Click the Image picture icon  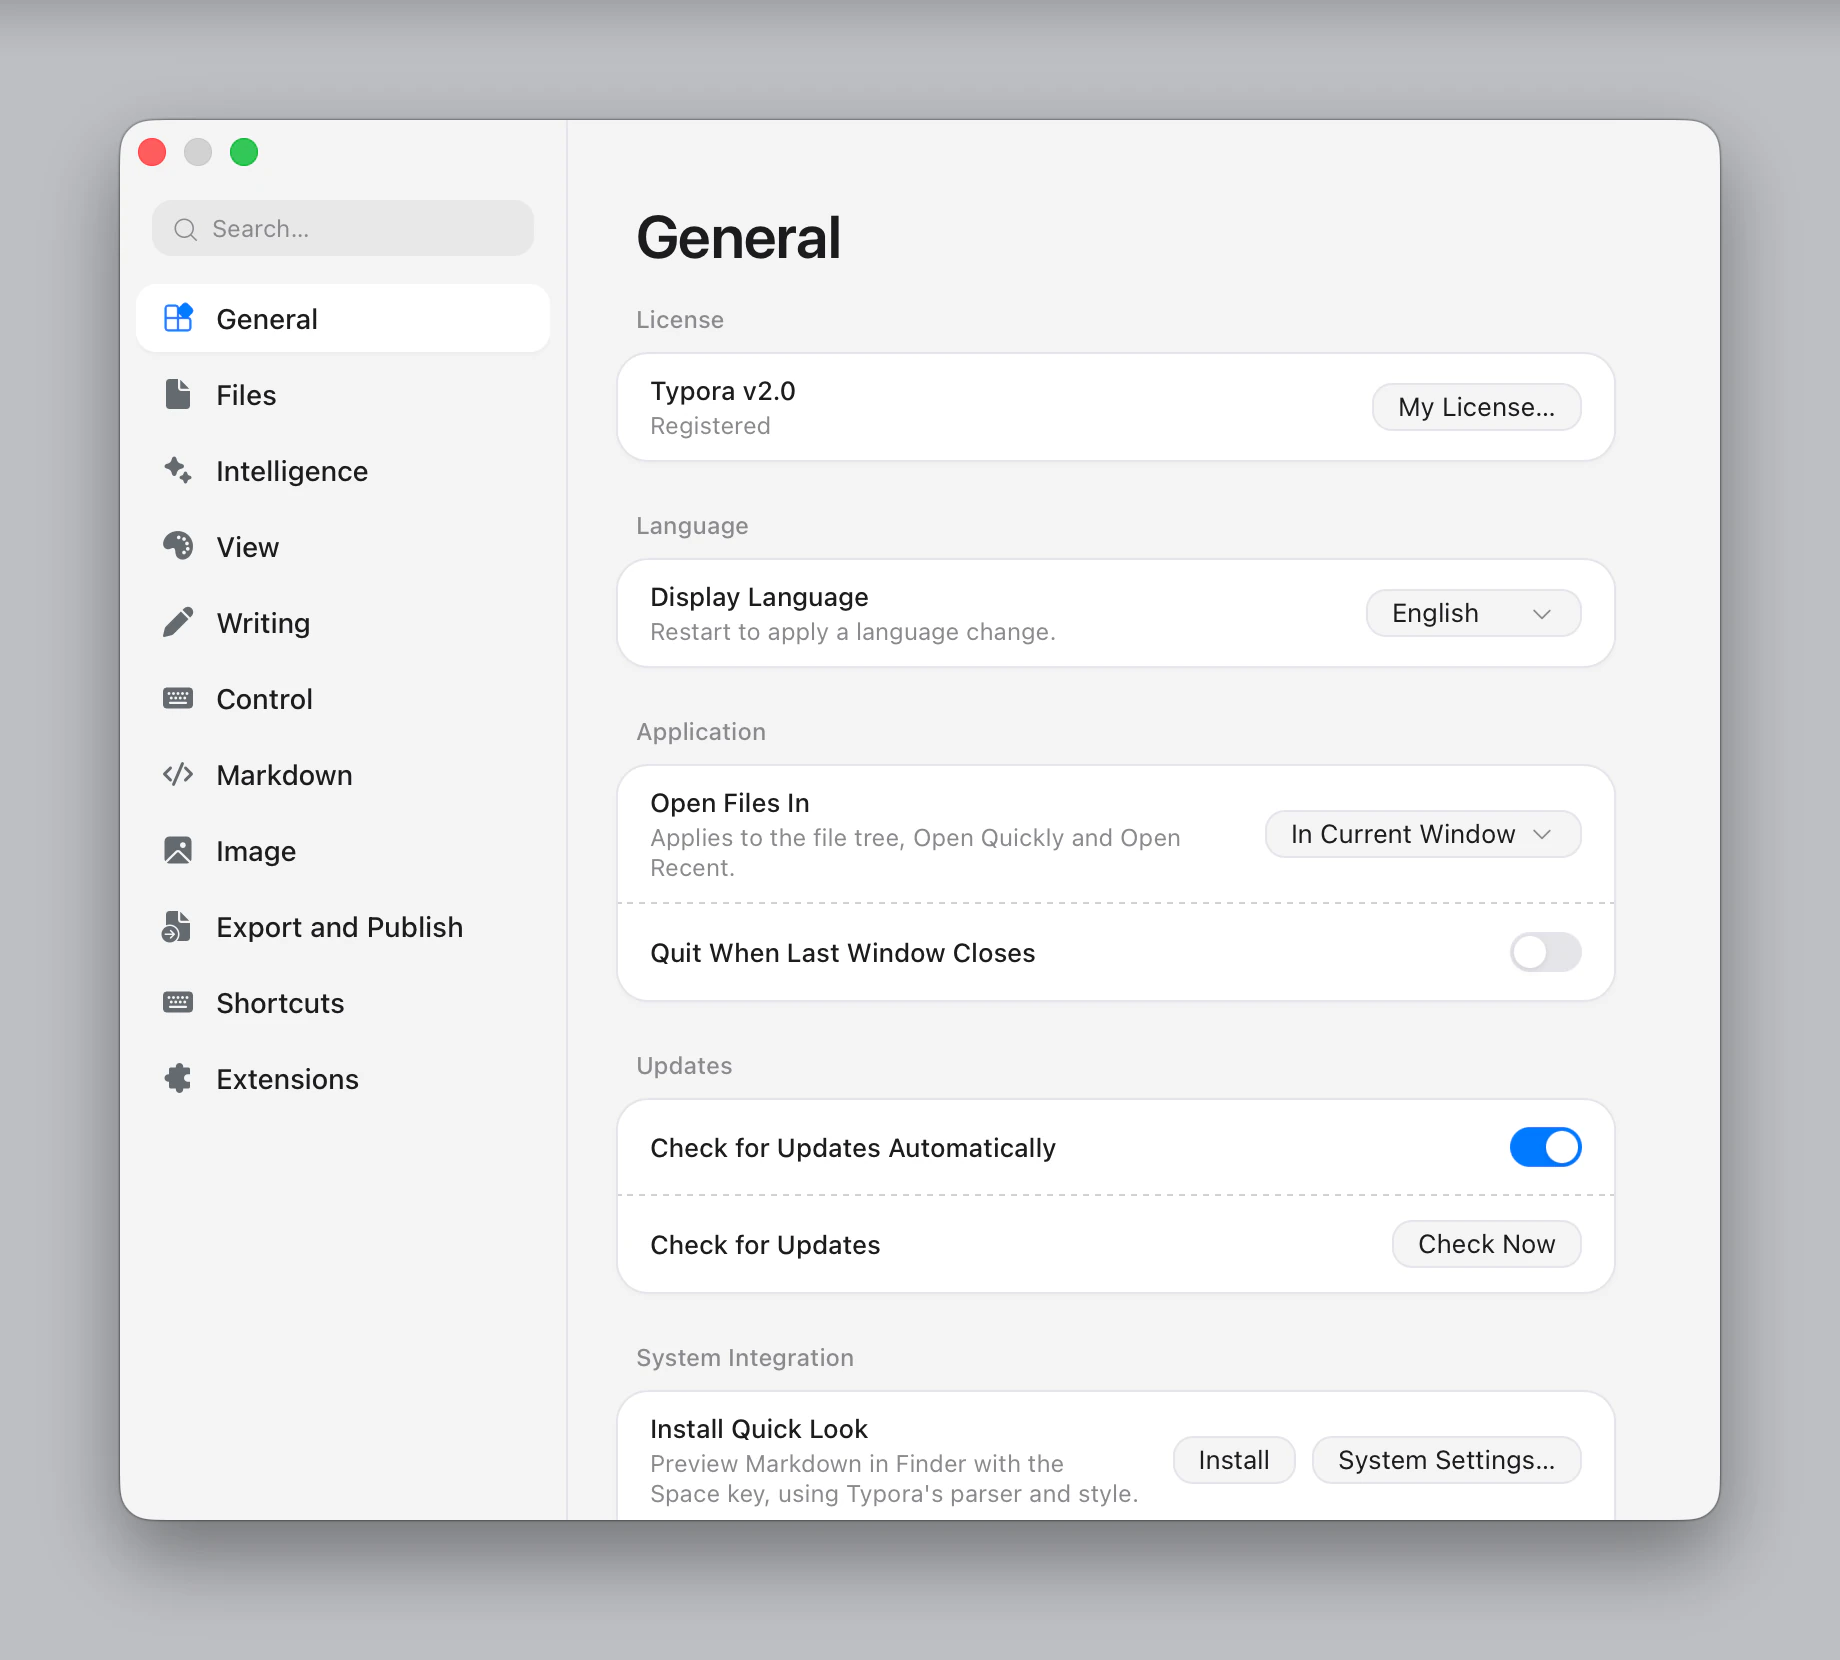pyautogui.click(x=178, y=850)
